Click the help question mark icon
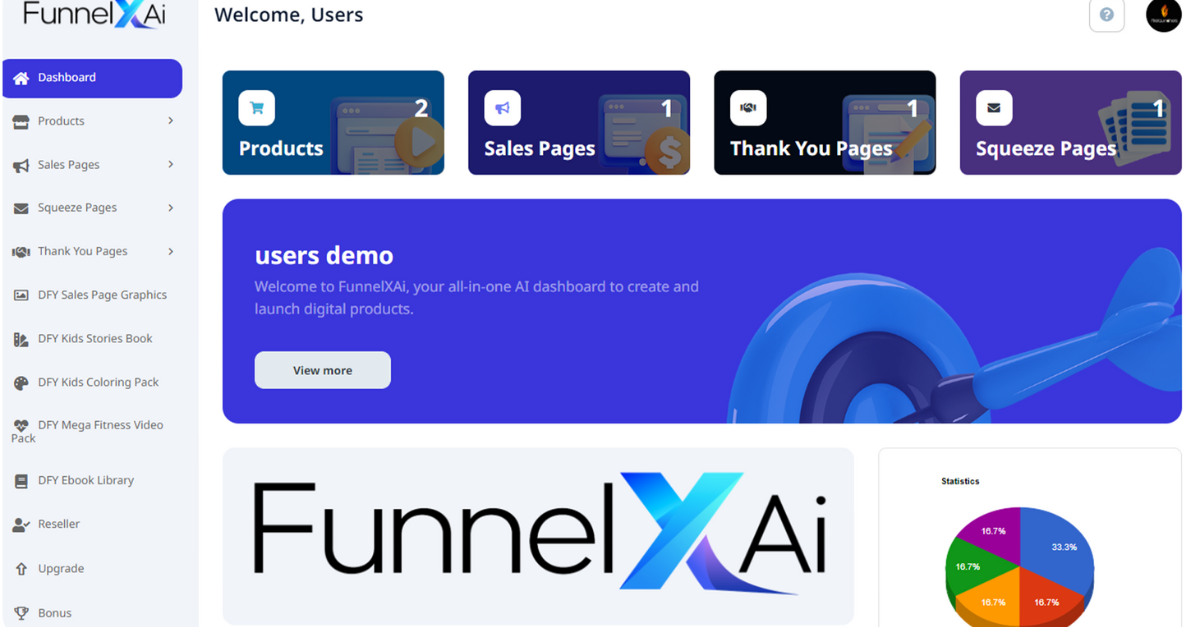This screenshot has height=627, width=1200. tap(1107, 15)
